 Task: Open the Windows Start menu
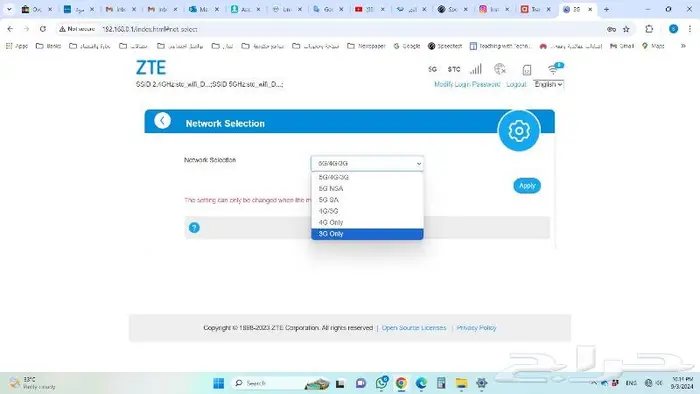coord(219,383)
